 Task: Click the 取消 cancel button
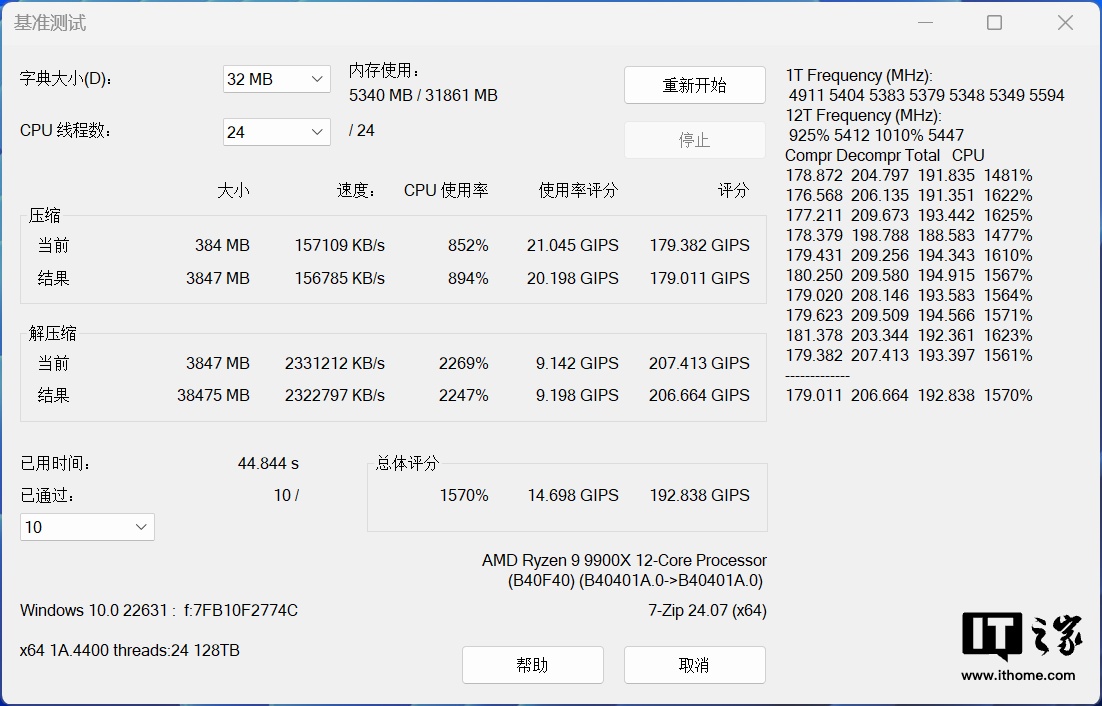coord(694,665)
